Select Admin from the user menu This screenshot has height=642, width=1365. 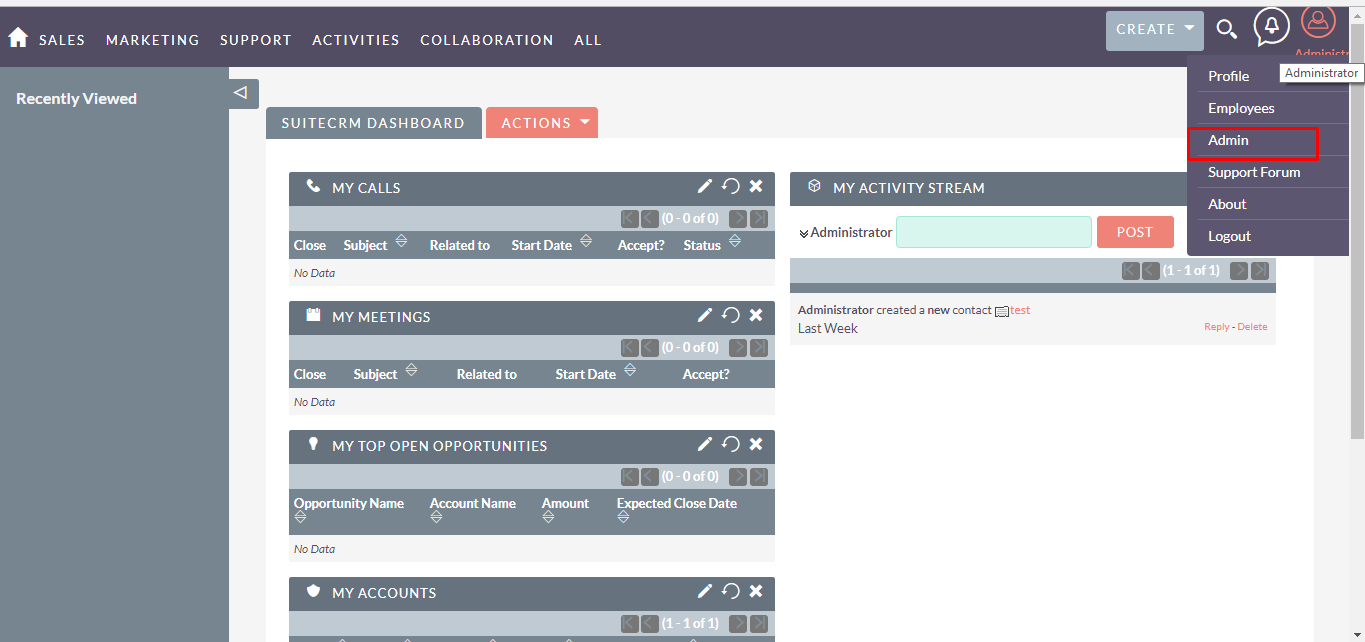pyautogui.click(x=1228, y=141)
